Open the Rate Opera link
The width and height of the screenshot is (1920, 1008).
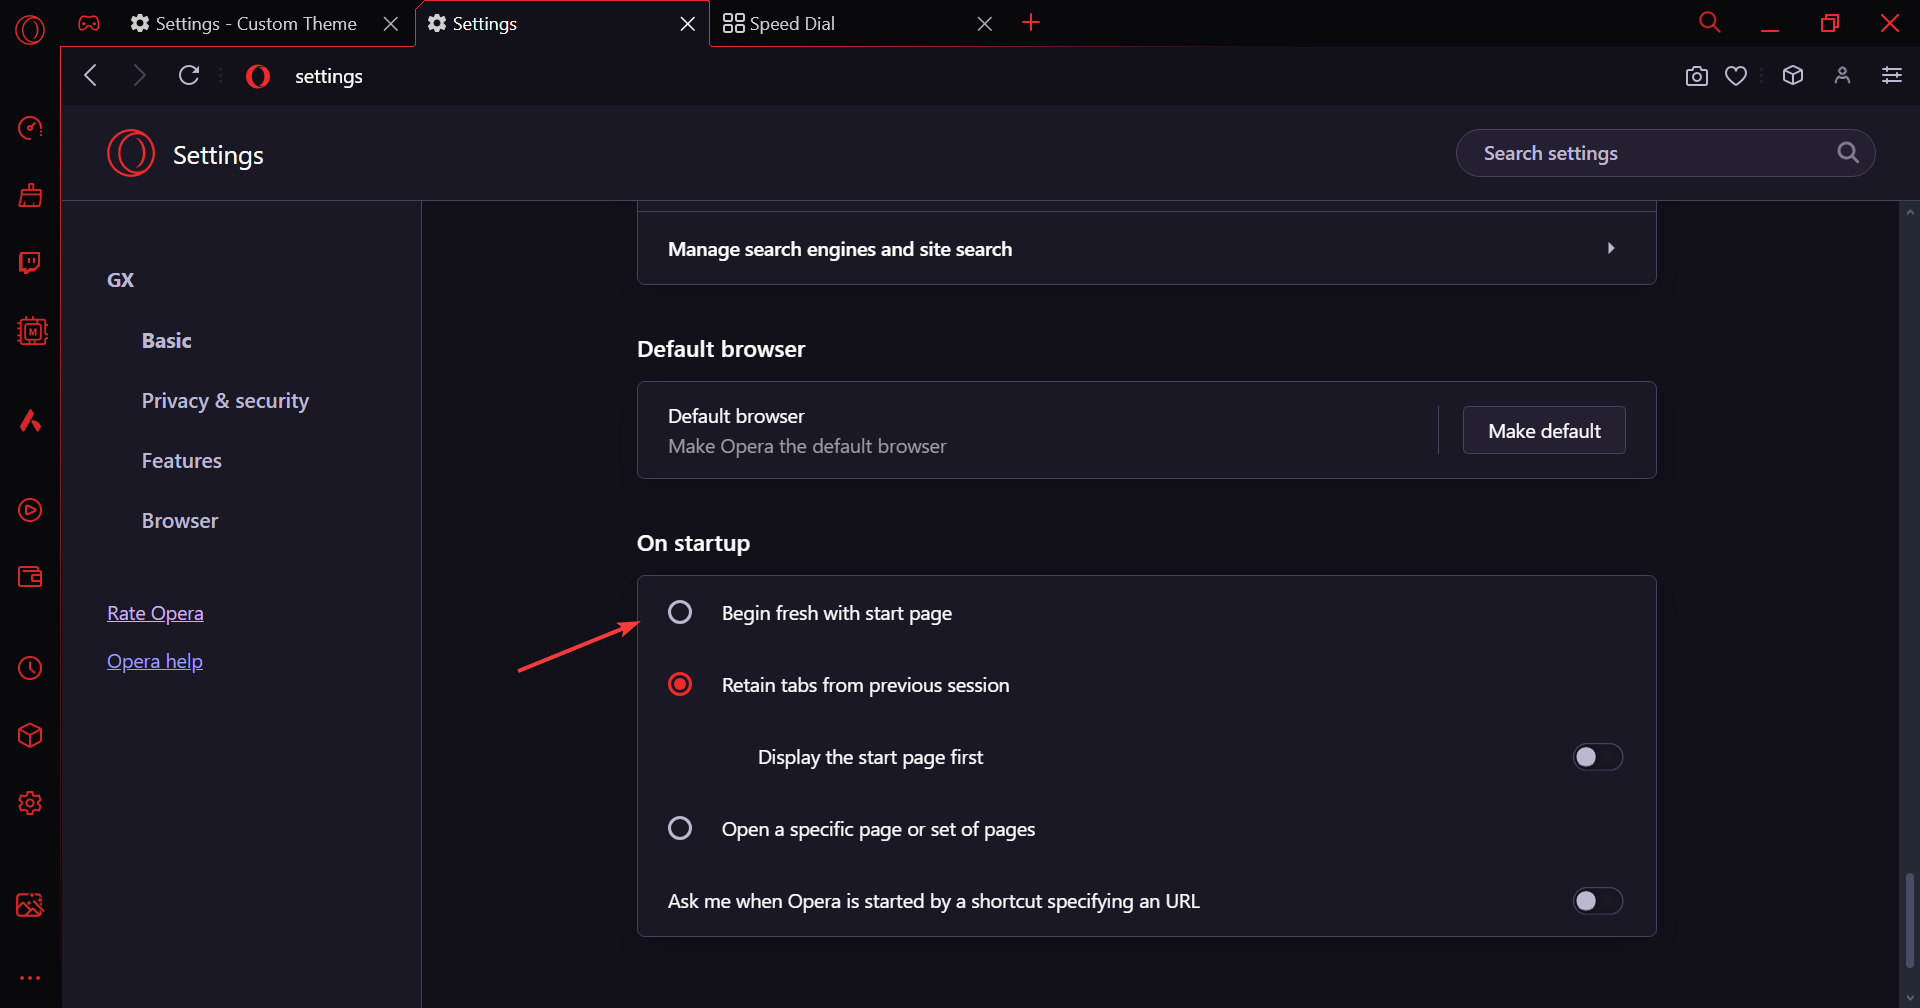point(155,613)
